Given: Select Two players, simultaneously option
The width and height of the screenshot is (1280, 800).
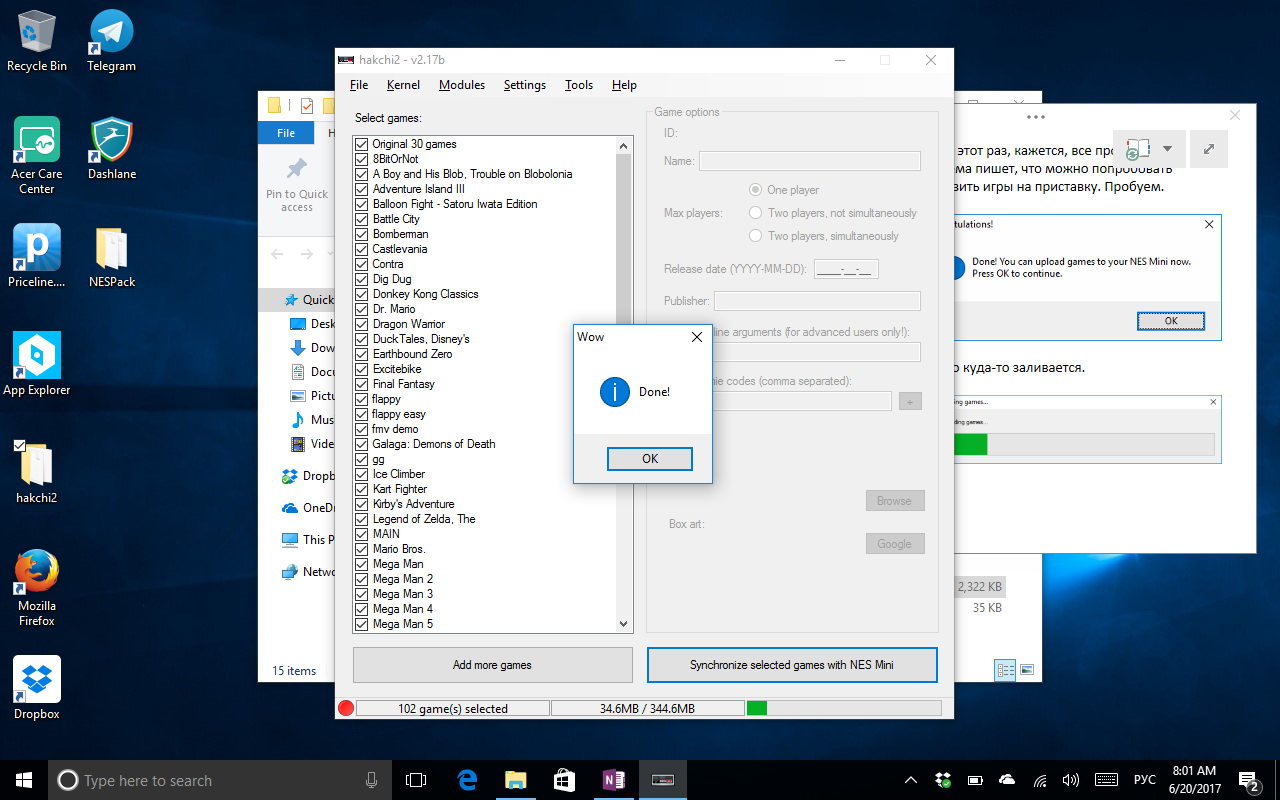Looking at the screenshot, I should pyautogui.click(x=756, y=236).
